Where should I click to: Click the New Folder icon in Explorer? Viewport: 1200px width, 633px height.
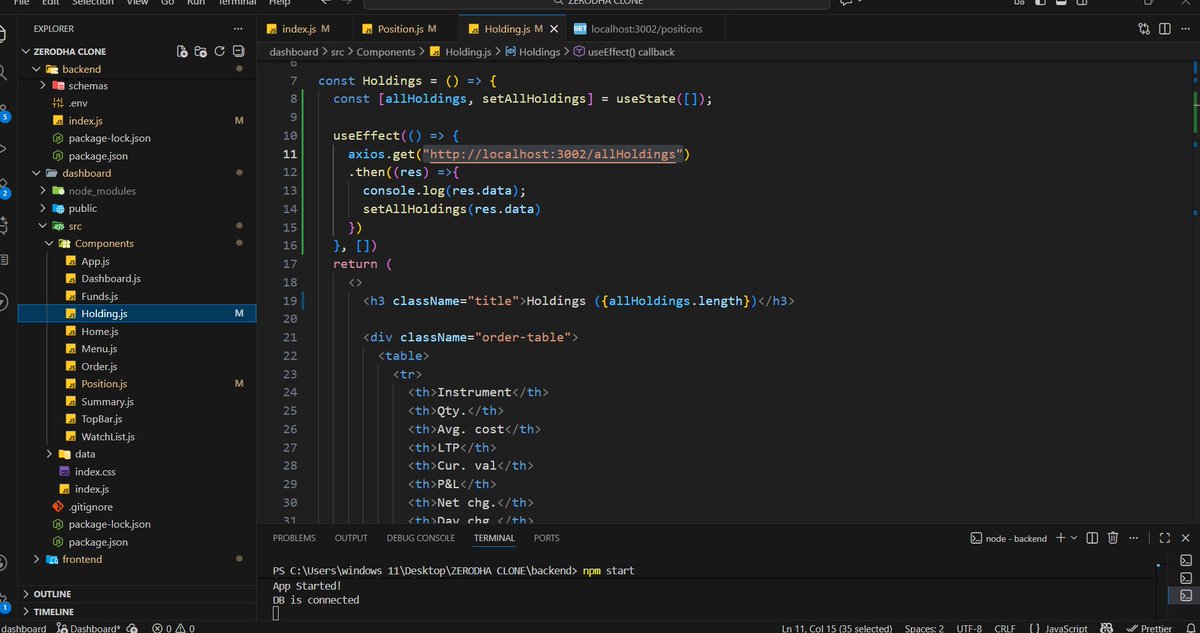200,51
